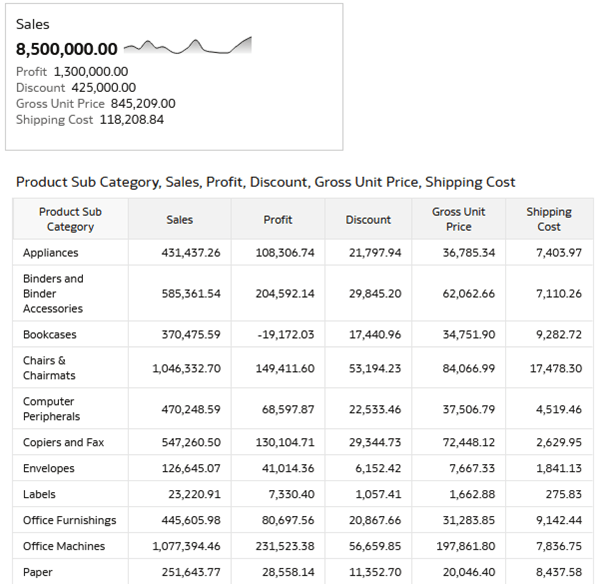Click Chairs shipping cost 17,478.30
Viewport: 600px width, 584px height.
coord(556,368)
